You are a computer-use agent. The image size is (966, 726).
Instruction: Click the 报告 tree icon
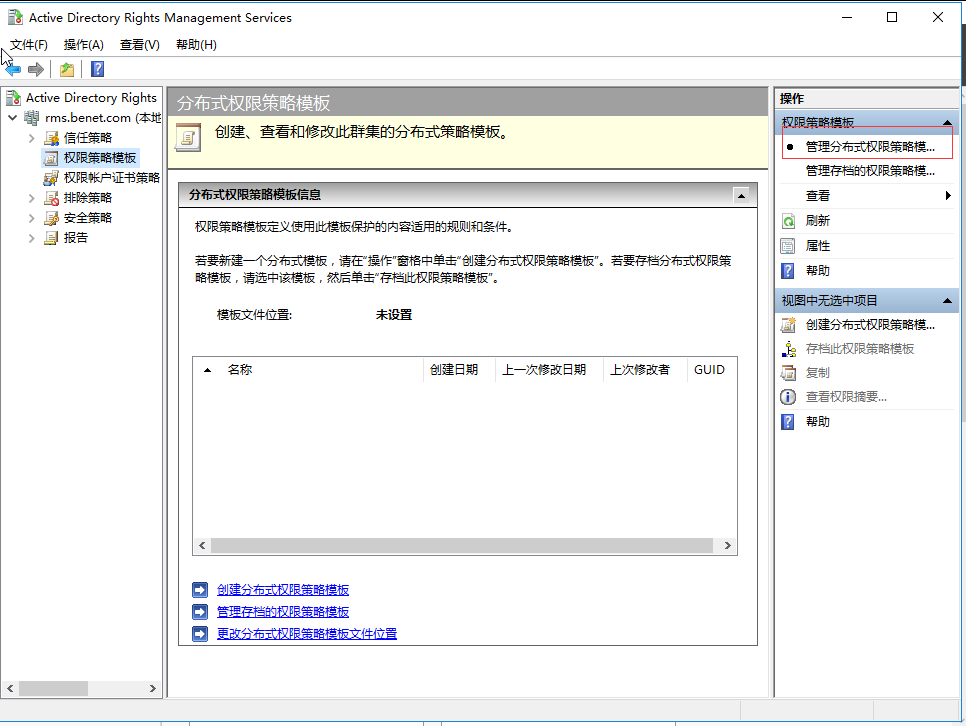pyautogui.click(x=51, y=238)
